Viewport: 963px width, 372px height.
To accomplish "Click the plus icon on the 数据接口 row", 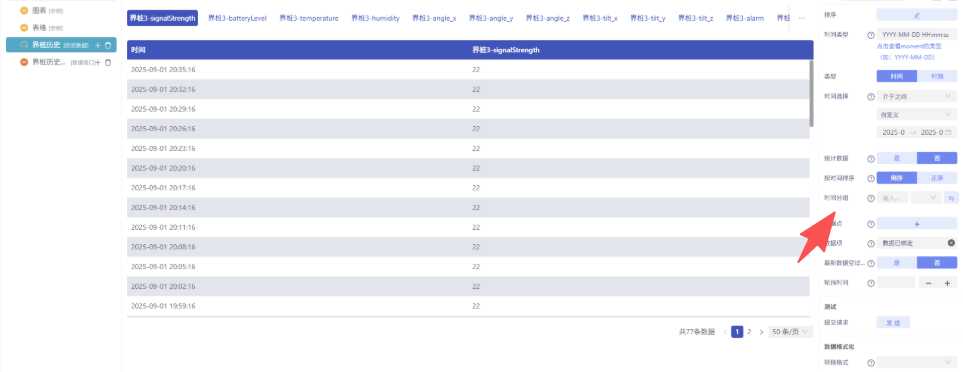I will pyautogui.click(x=98, y=62).
